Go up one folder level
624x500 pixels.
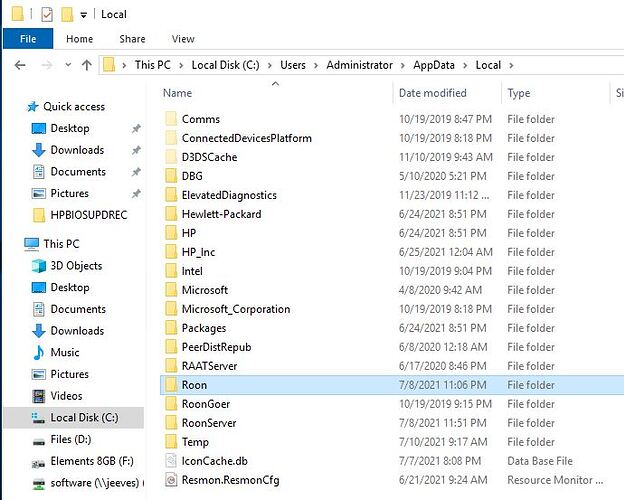pos(87,65)
